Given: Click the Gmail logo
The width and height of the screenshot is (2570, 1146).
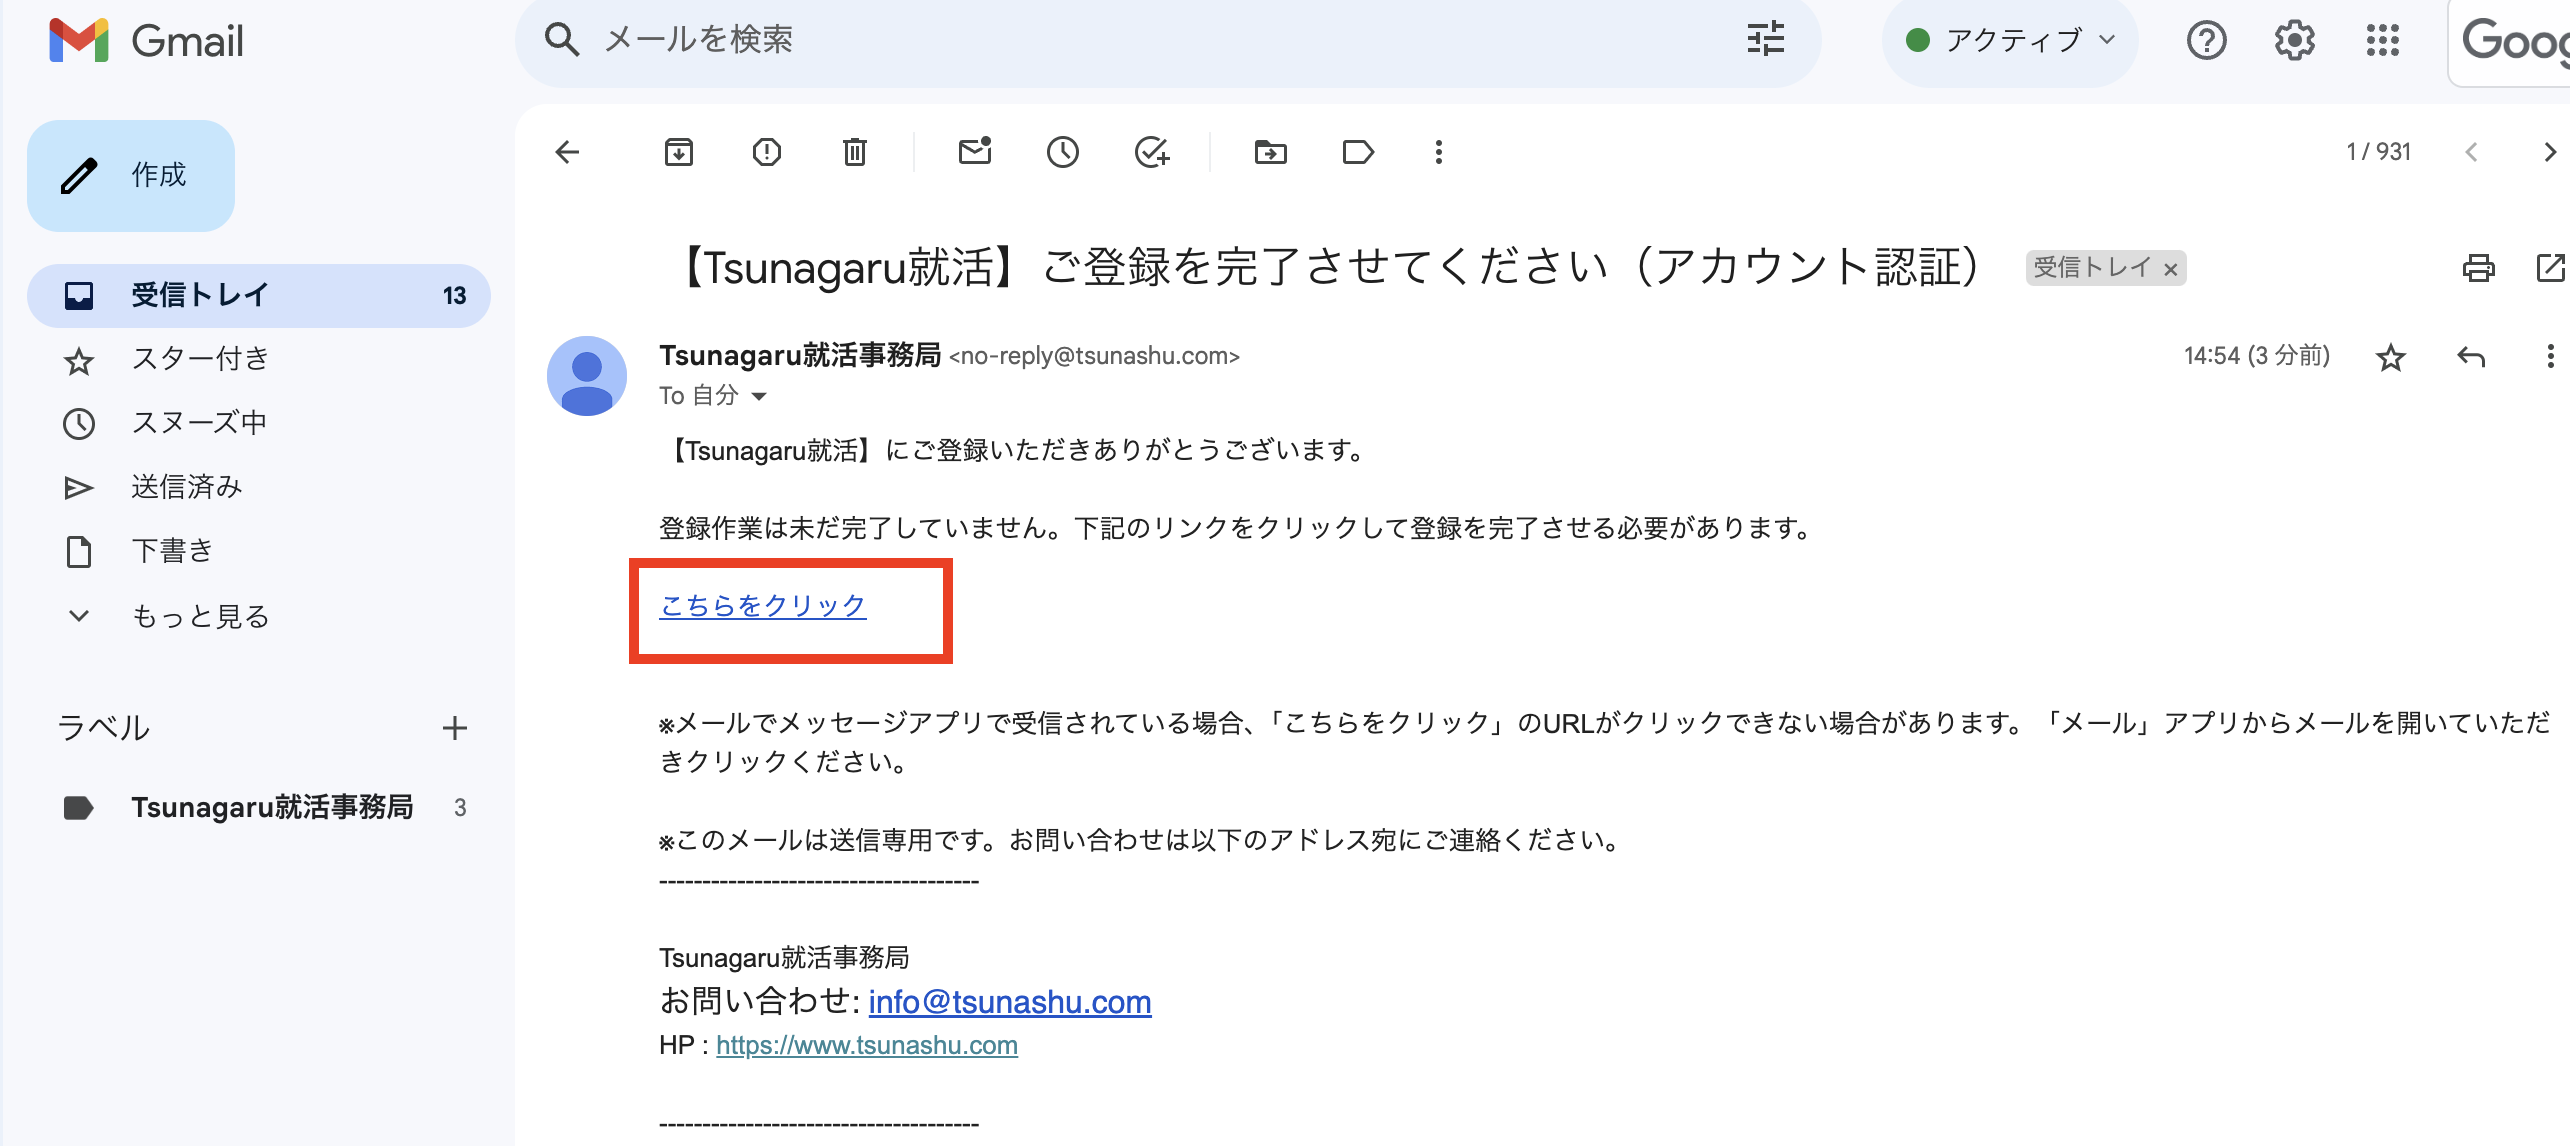Looking at the screenshot, I should [x=146, y=41].
